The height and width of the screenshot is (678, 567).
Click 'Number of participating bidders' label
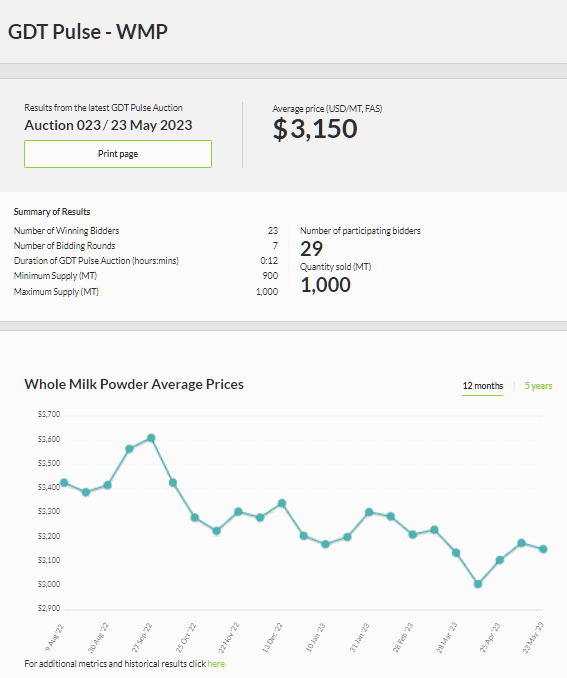(360, 231)
